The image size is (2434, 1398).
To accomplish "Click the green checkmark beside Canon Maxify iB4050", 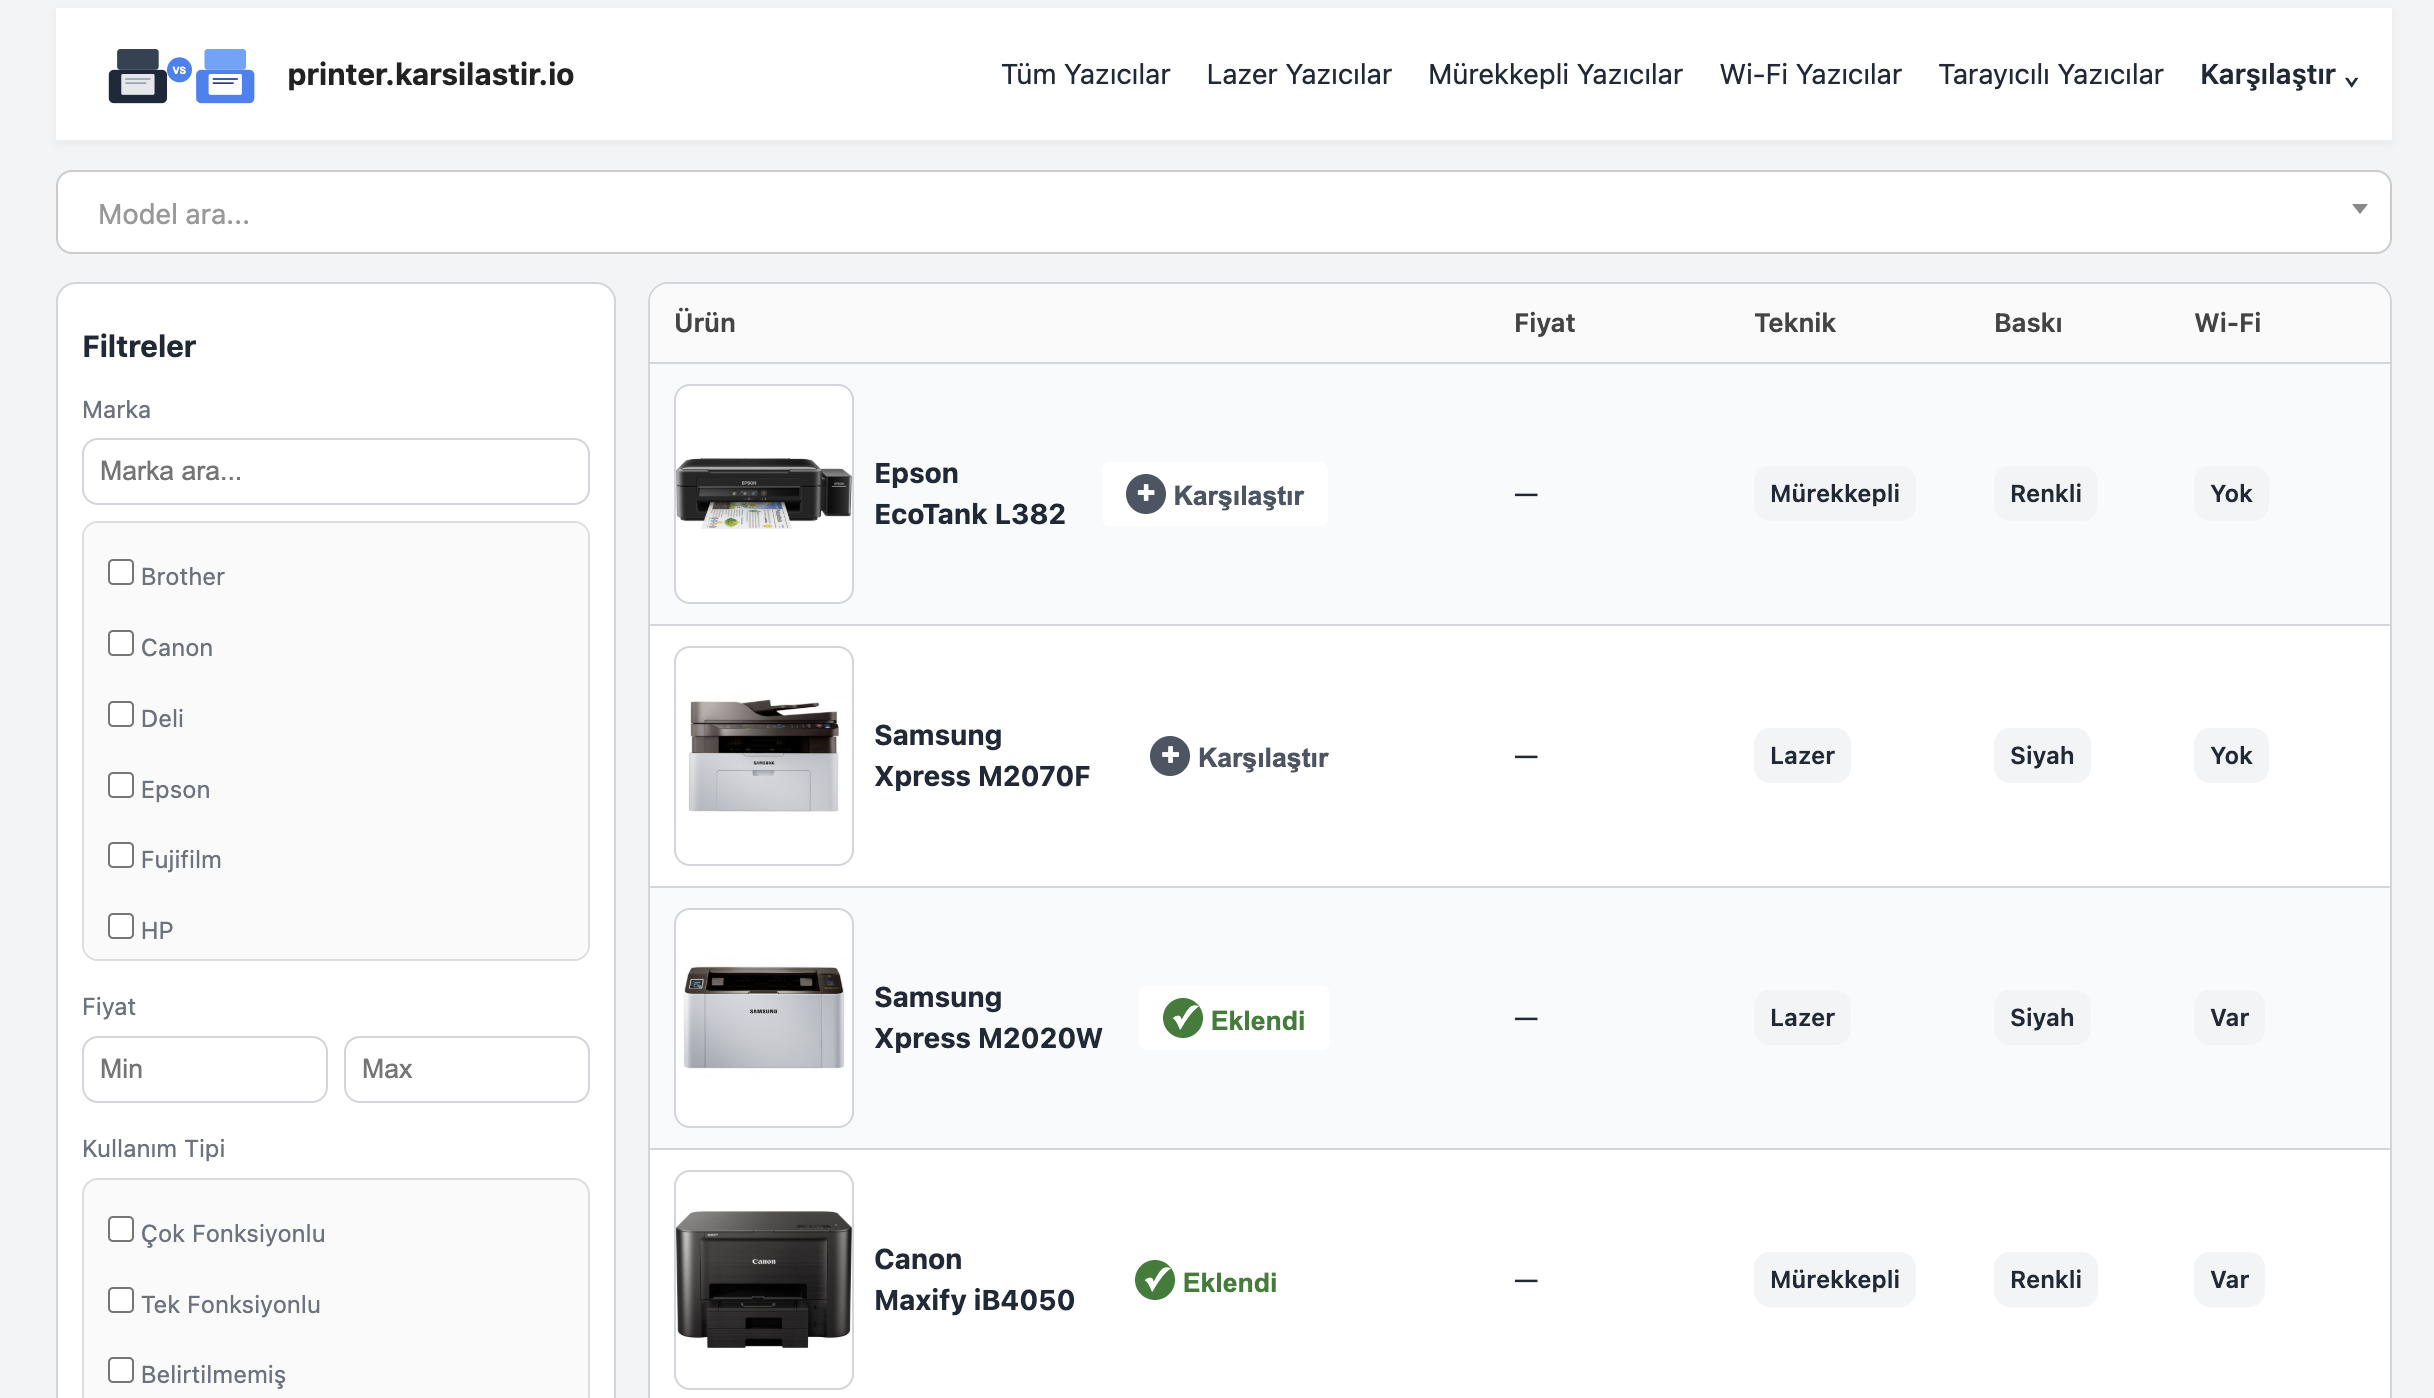I will click(x=1156, y=1279).
